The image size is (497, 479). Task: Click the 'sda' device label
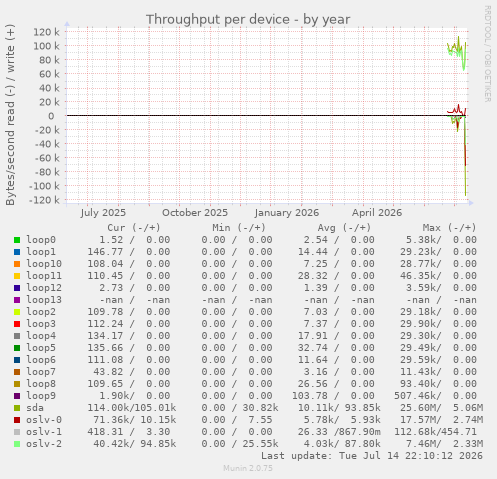[35, 408]
